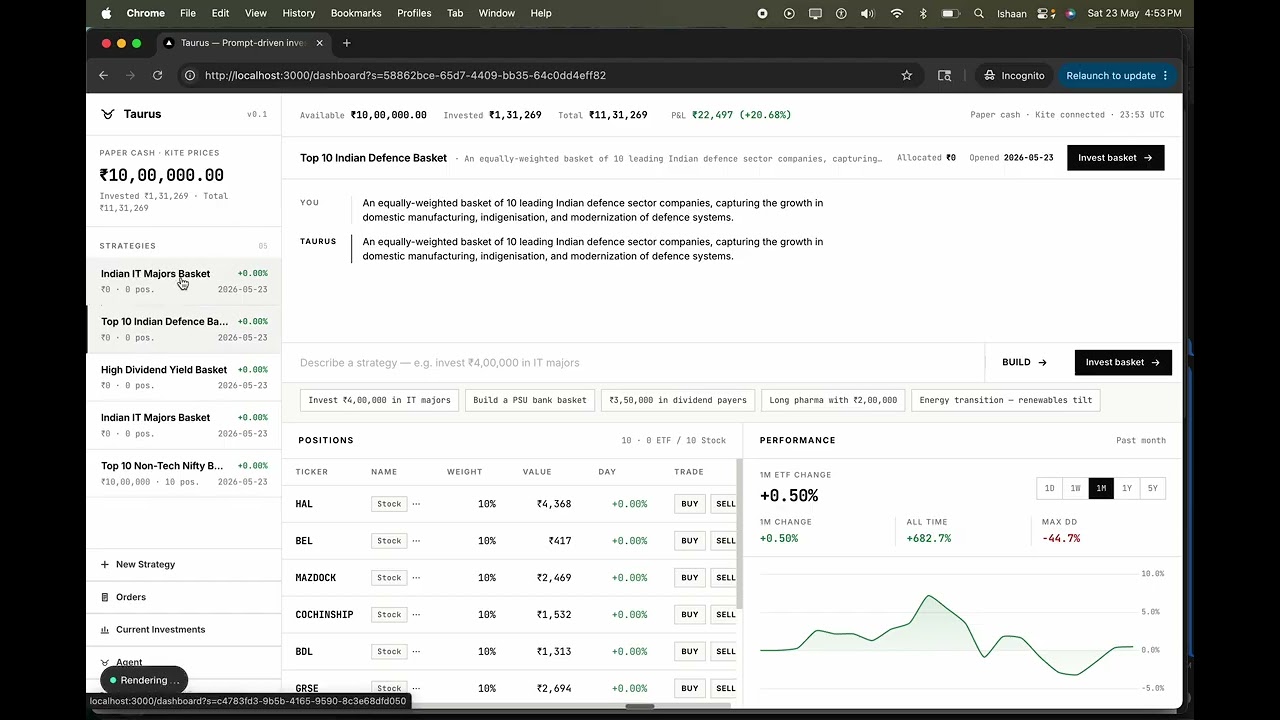Open High Dividend Yield Basket strategy

[184, 377]
